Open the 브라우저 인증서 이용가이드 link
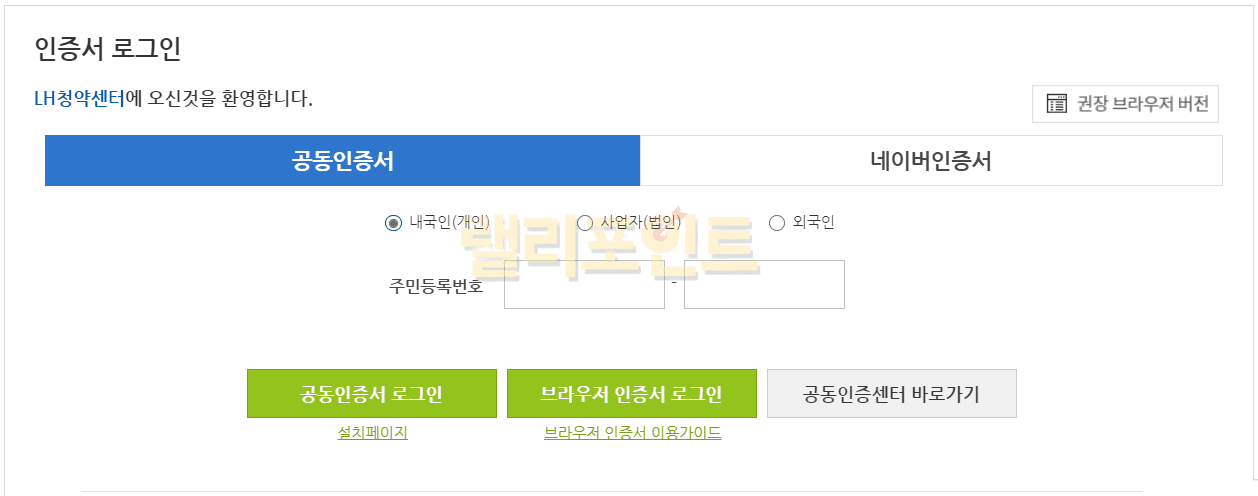Screen dimensions: 1258x496 (632, 433)
